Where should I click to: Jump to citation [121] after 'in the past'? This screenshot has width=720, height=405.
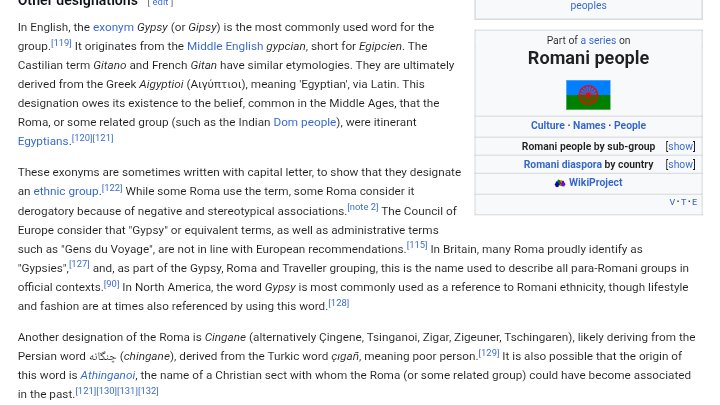[x=86, y=391]
